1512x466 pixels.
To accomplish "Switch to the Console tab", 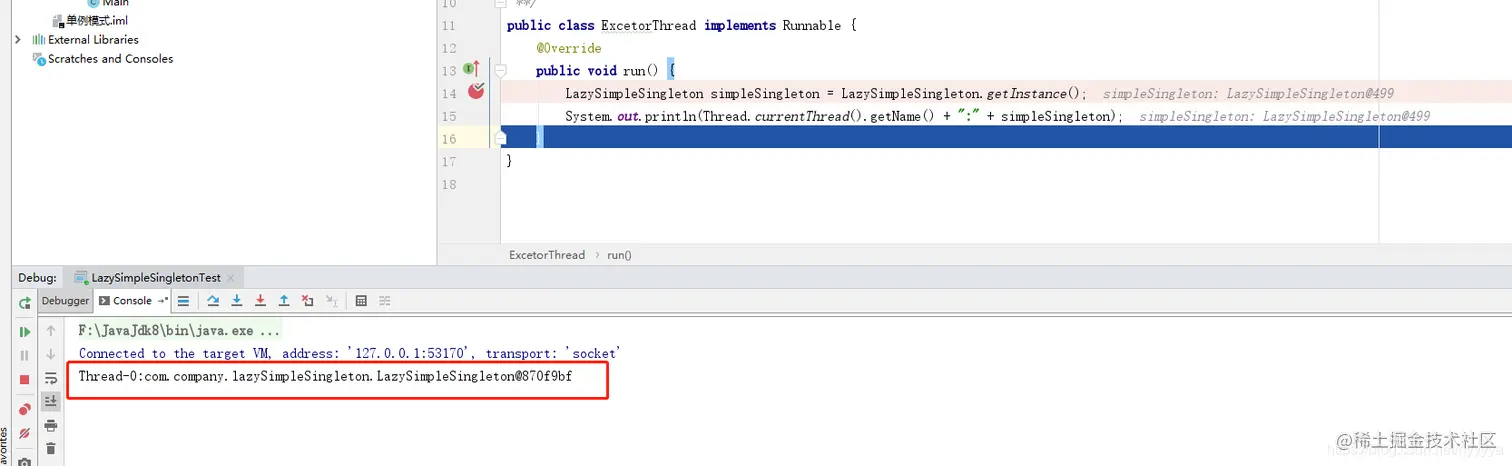I will [x=133, y=300].
